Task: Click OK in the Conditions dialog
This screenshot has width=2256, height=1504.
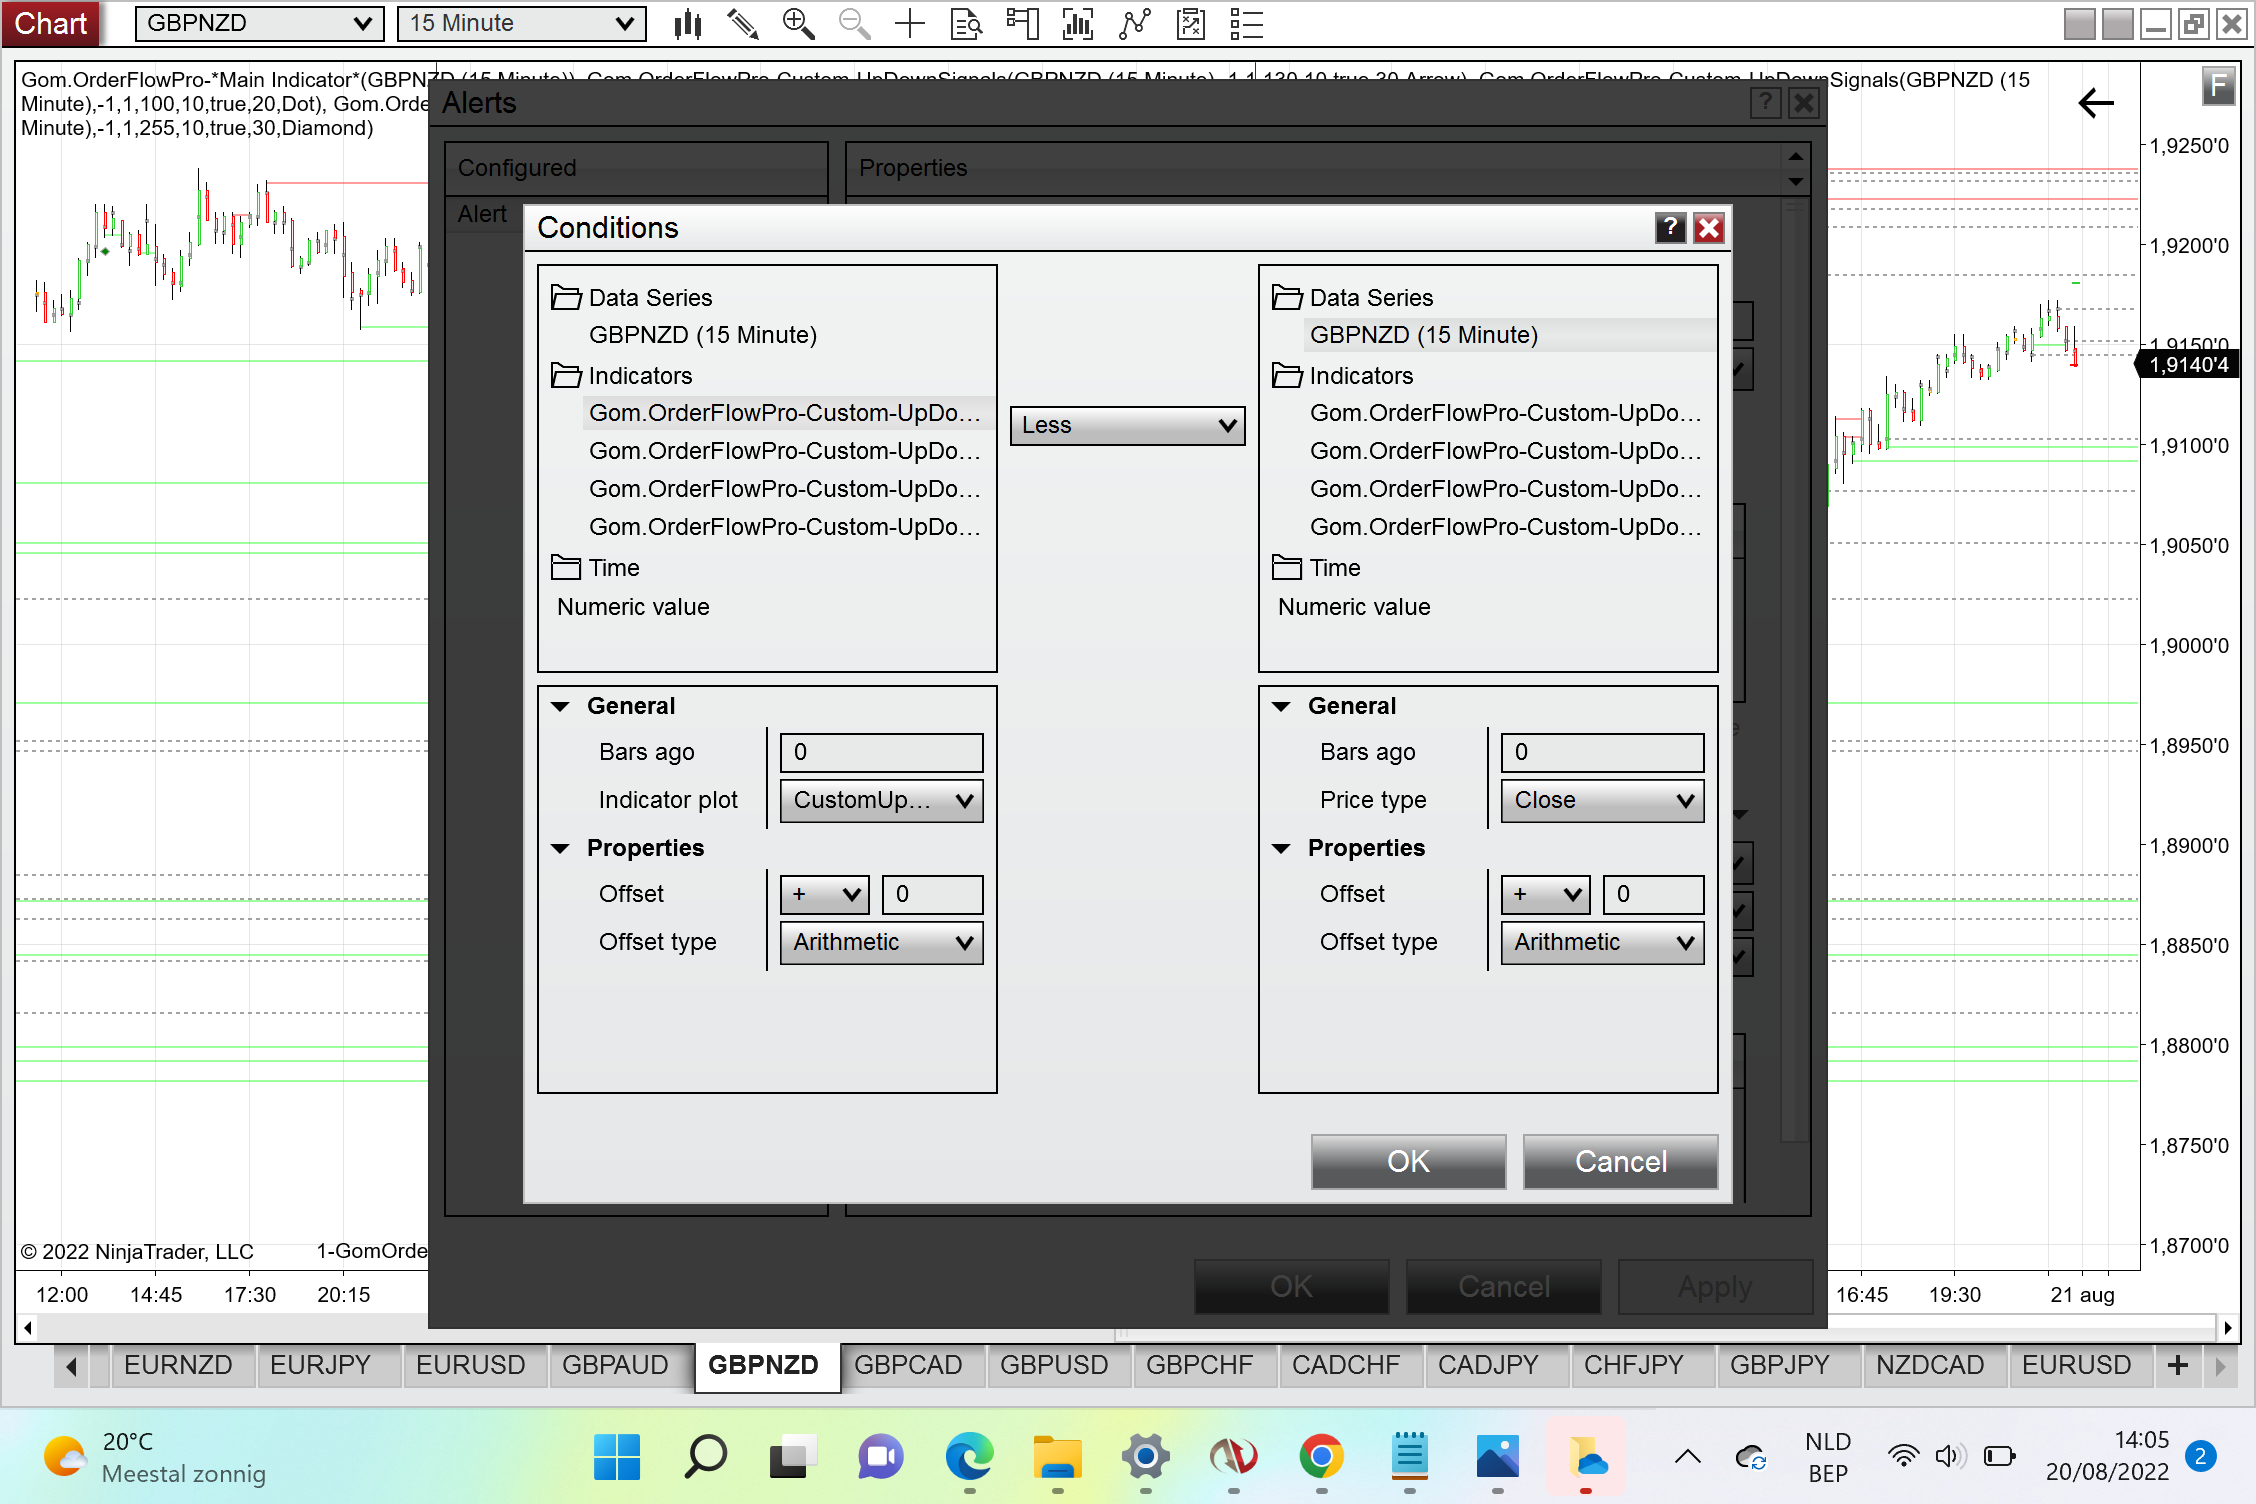Action: (x=1408, y=1161)
